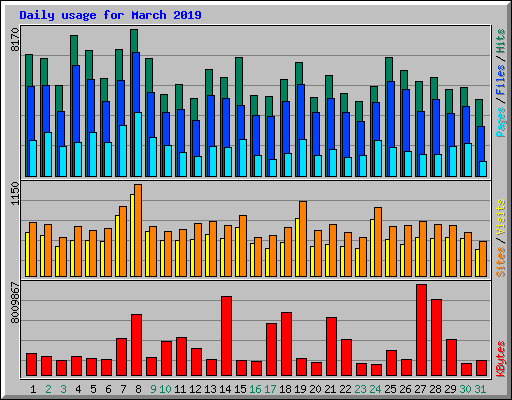The width and height of the screenshot is (512, 400).
Task: Click day label 8 on the x-axis
Action: point(138,389)
